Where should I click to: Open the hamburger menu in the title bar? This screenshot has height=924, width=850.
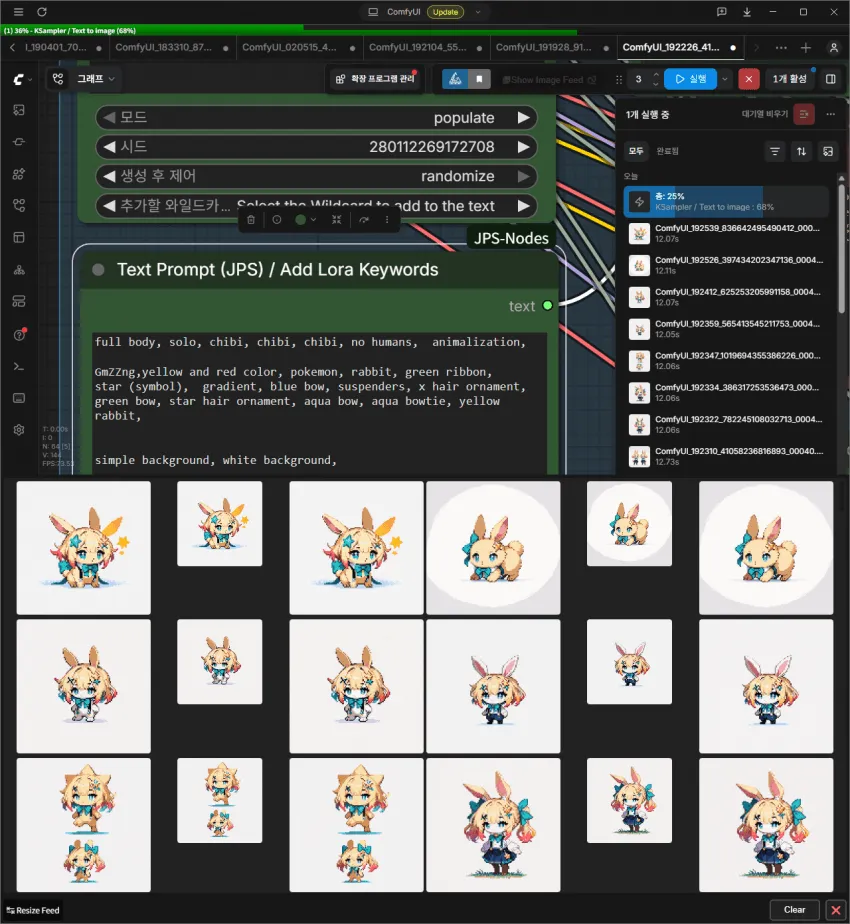18,12
